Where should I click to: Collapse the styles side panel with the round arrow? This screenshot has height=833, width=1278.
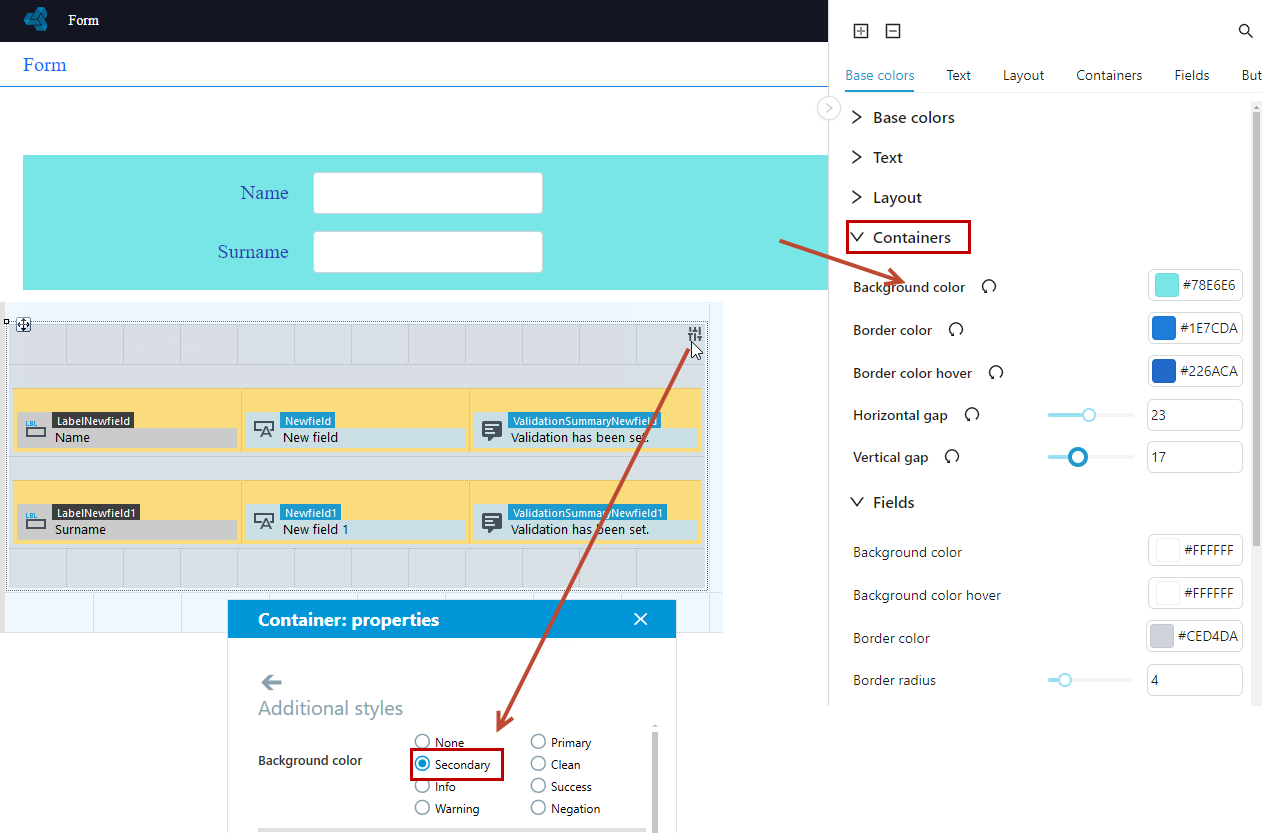point(829,108)
